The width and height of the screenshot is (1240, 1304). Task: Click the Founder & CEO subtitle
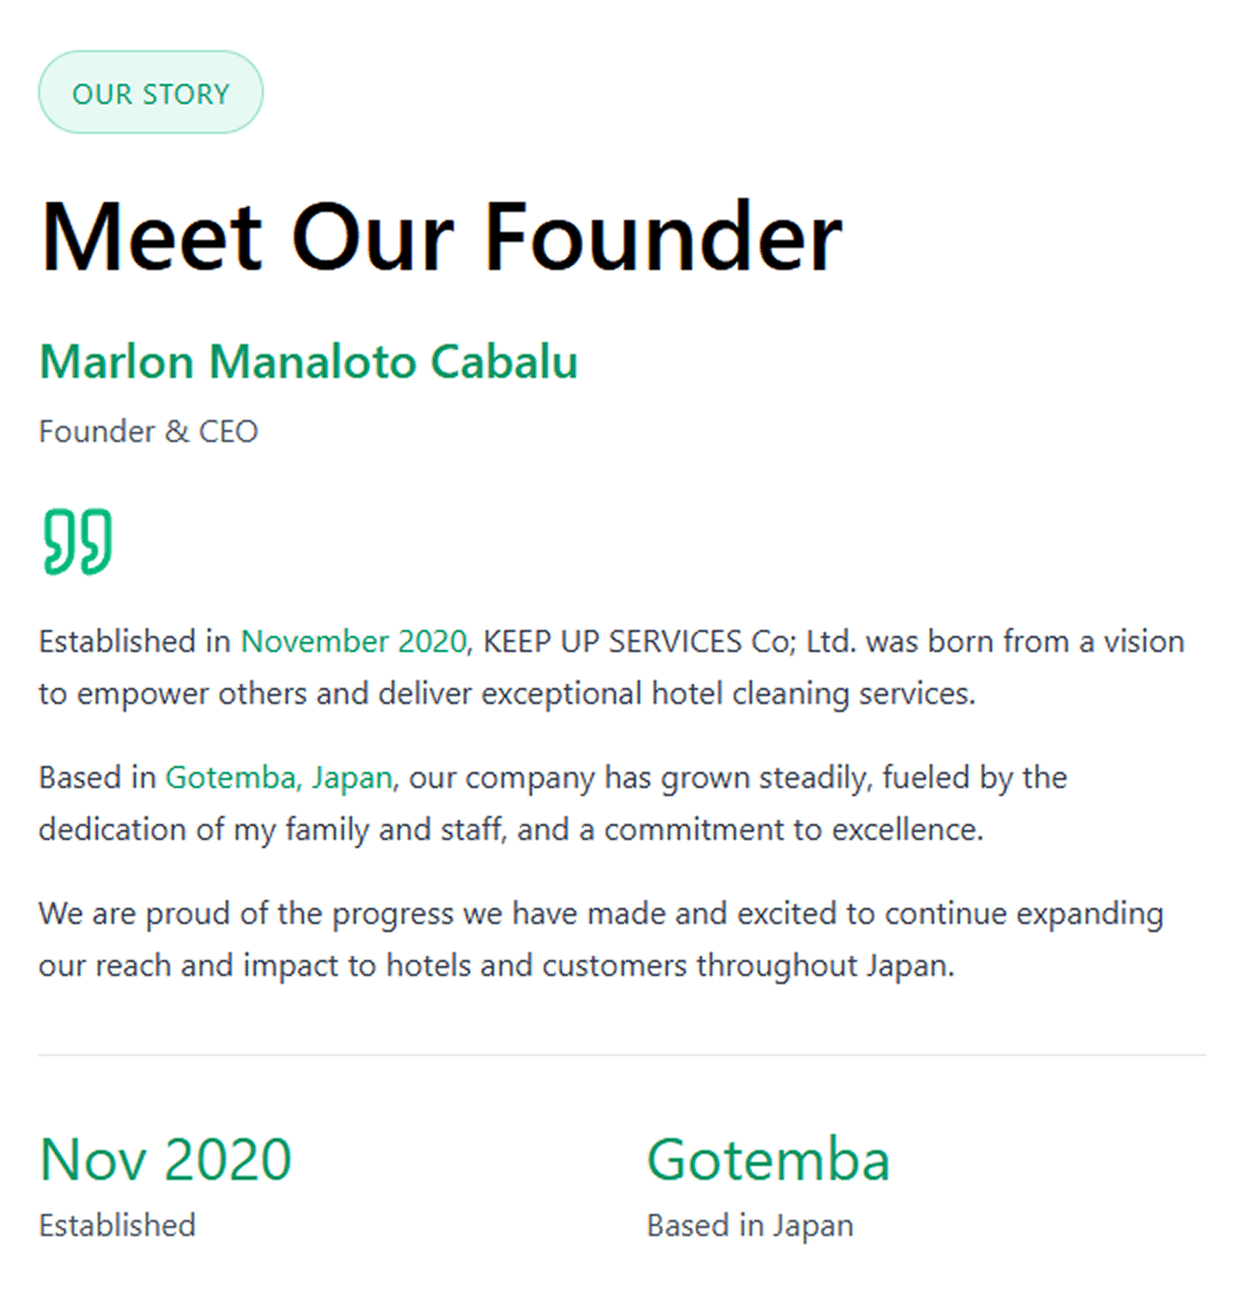[148, 431]
